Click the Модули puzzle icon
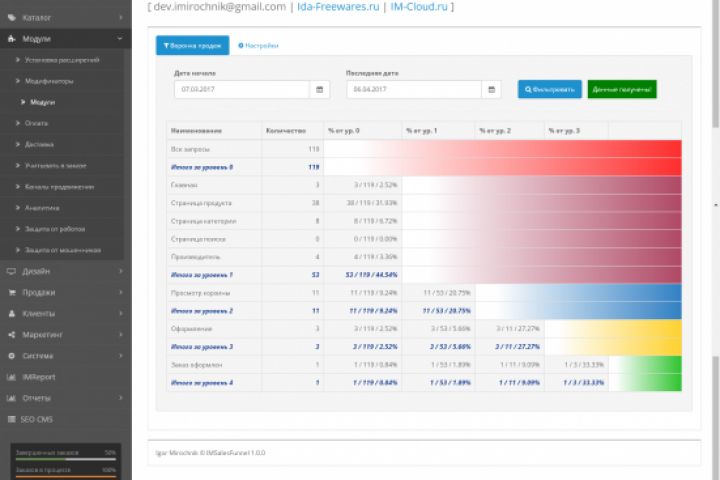720x480 pixels. tap(11, 39)
